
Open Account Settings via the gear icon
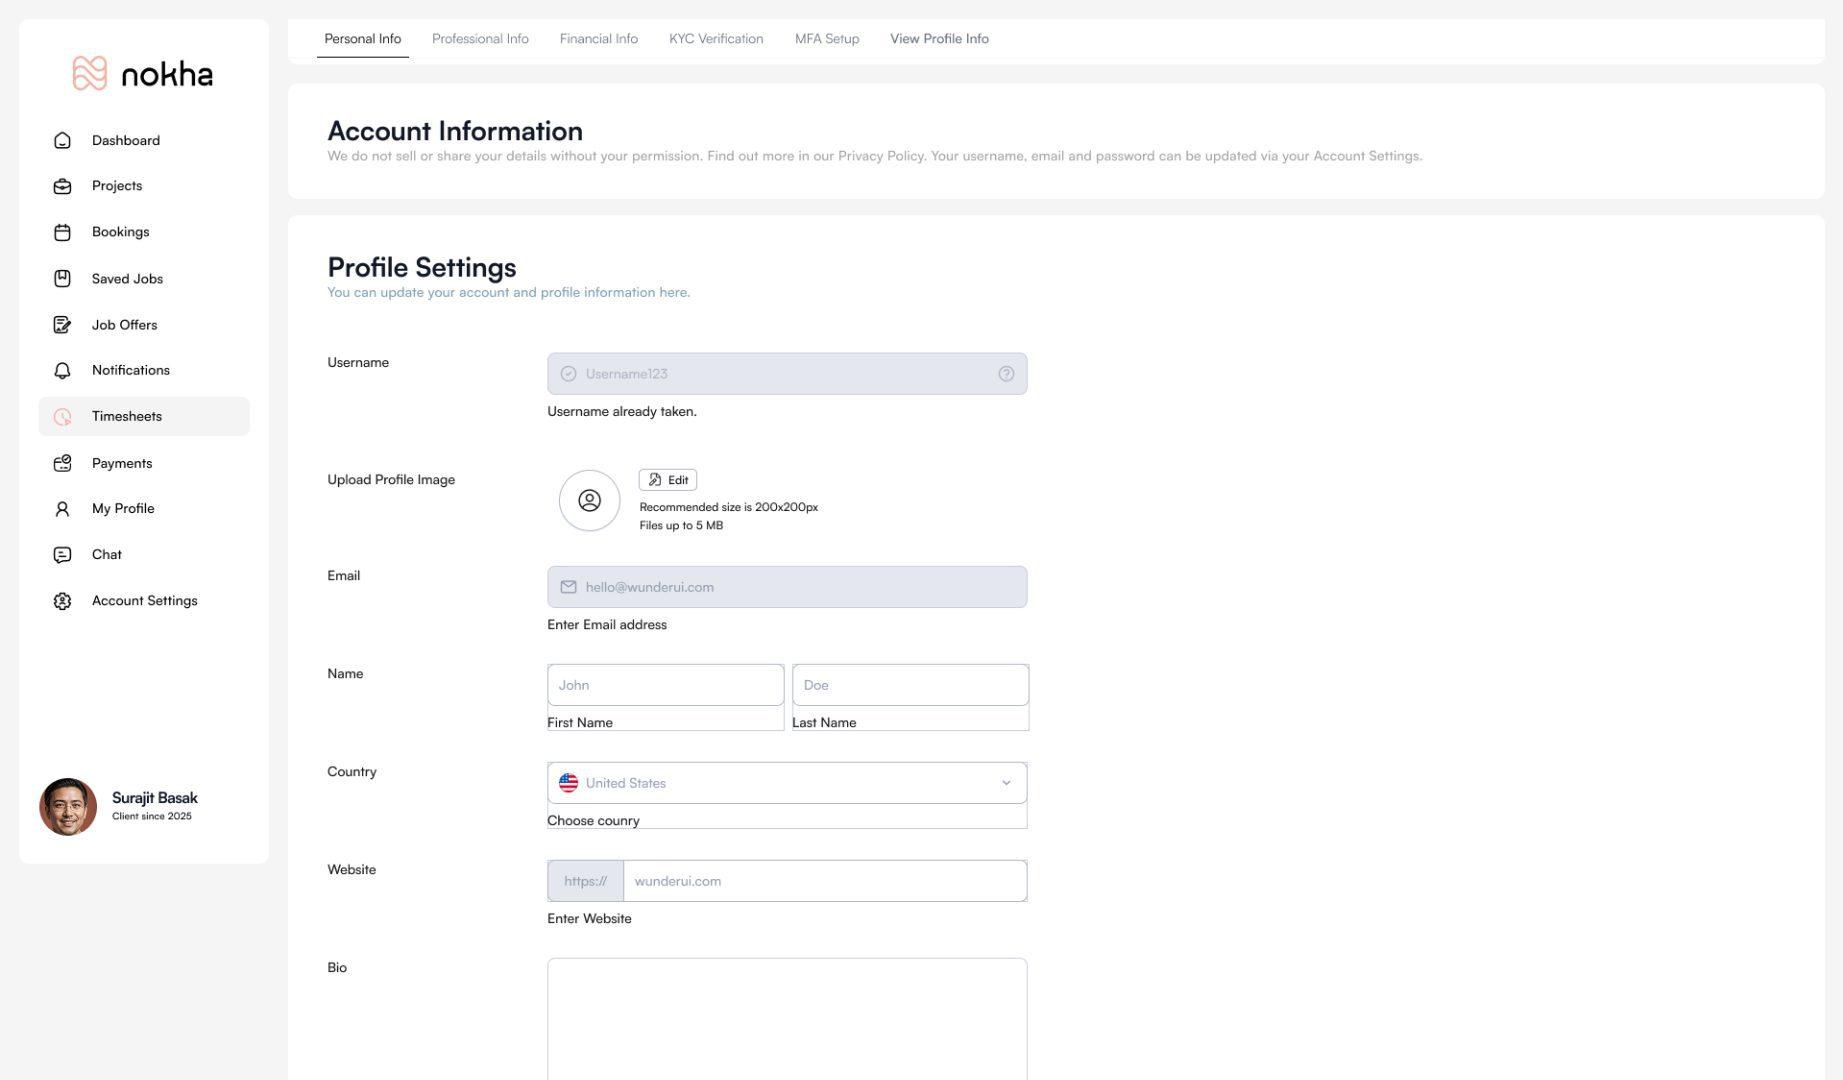[x=62, y=600]
